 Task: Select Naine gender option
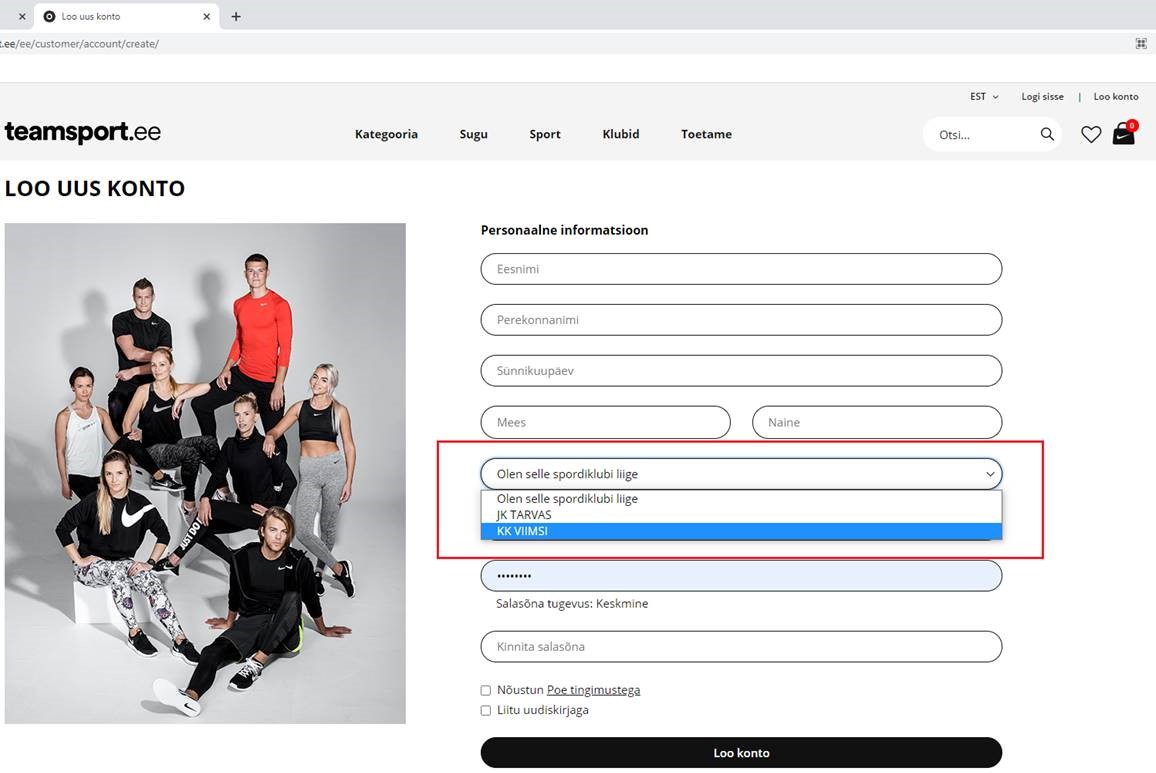[x=876, y=422]
